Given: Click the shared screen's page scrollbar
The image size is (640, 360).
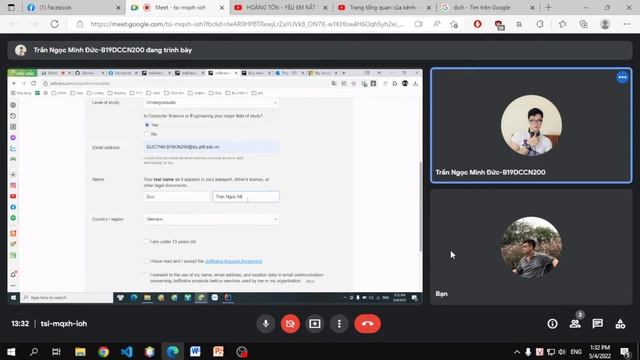Looking at the screenshot, I should pos(420,207).
